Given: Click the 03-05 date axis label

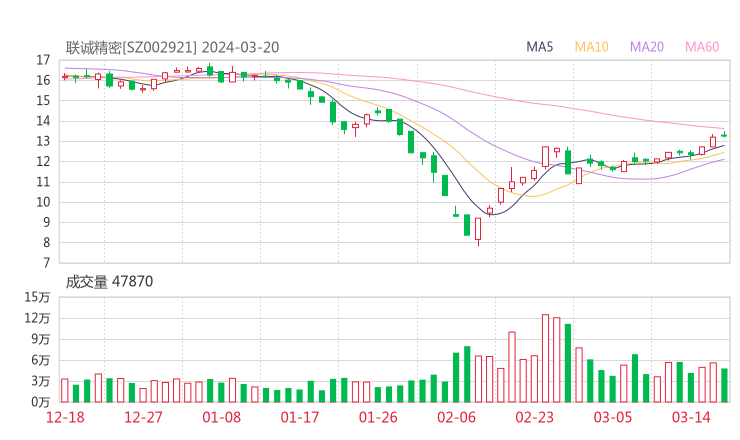Looking at the screenshot, I should click(x=613, y=418).
